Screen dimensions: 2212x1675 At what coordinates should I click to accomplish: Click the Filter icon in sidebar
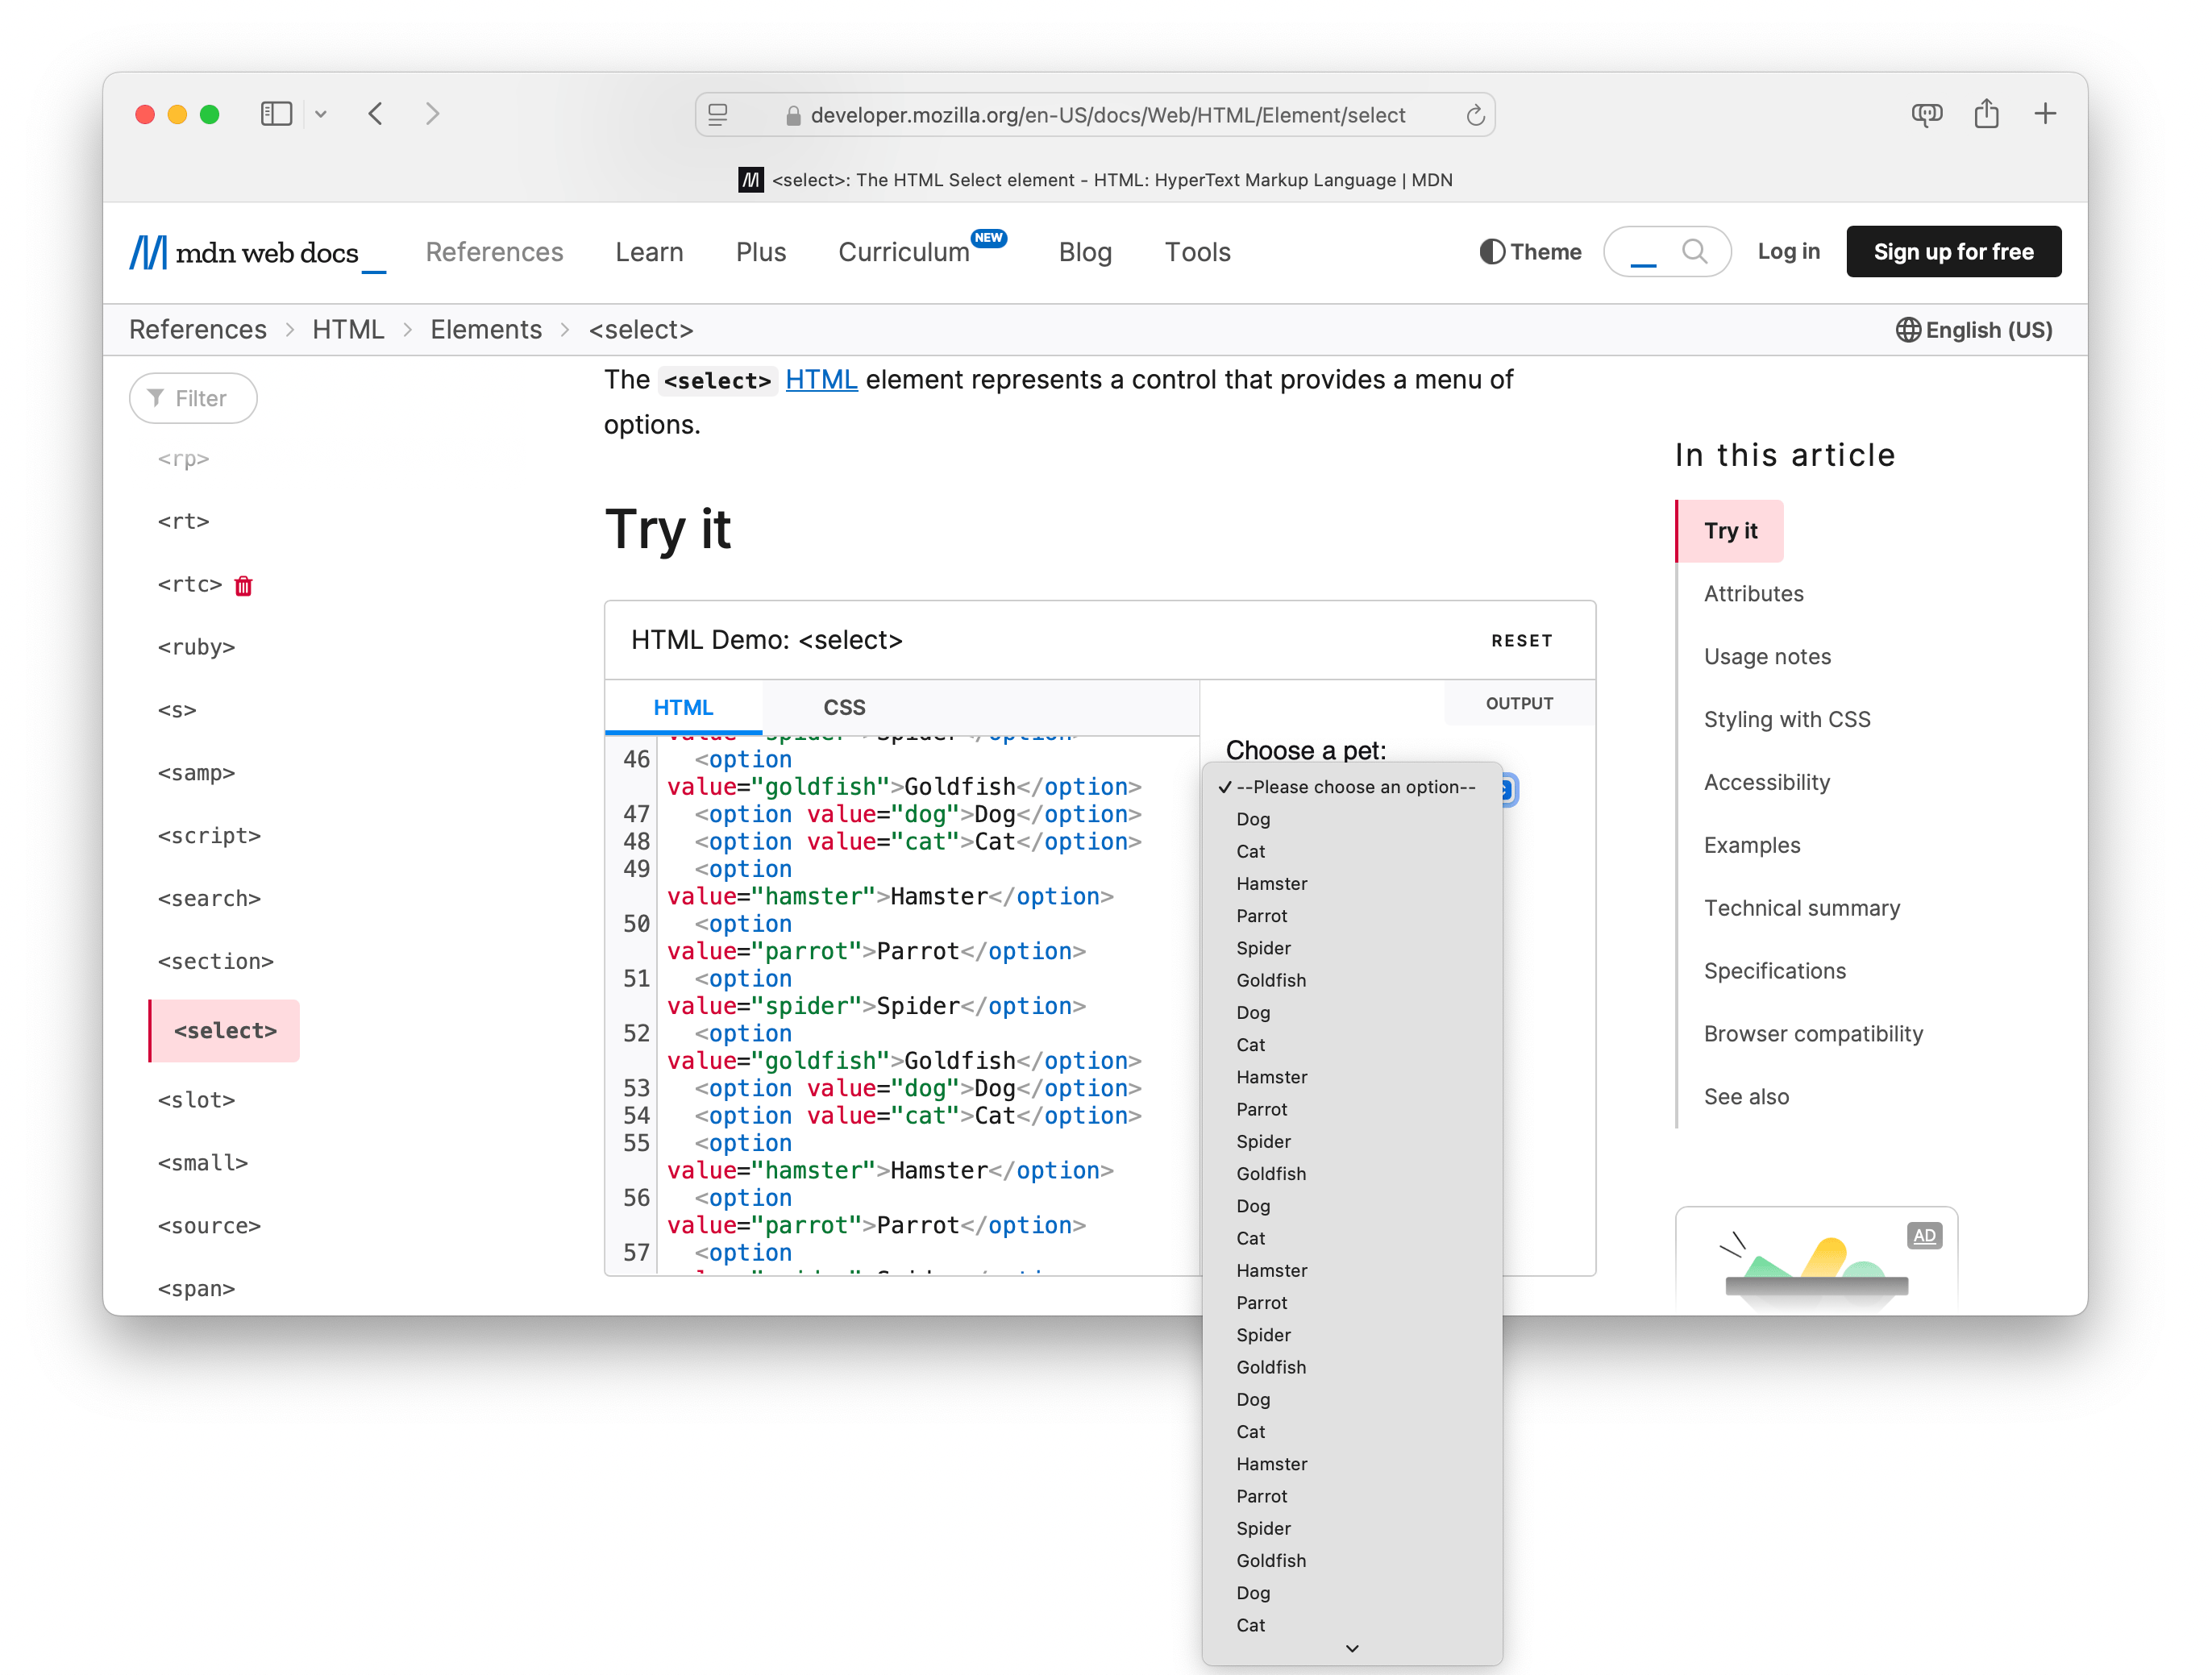click(x=156, y=397)
